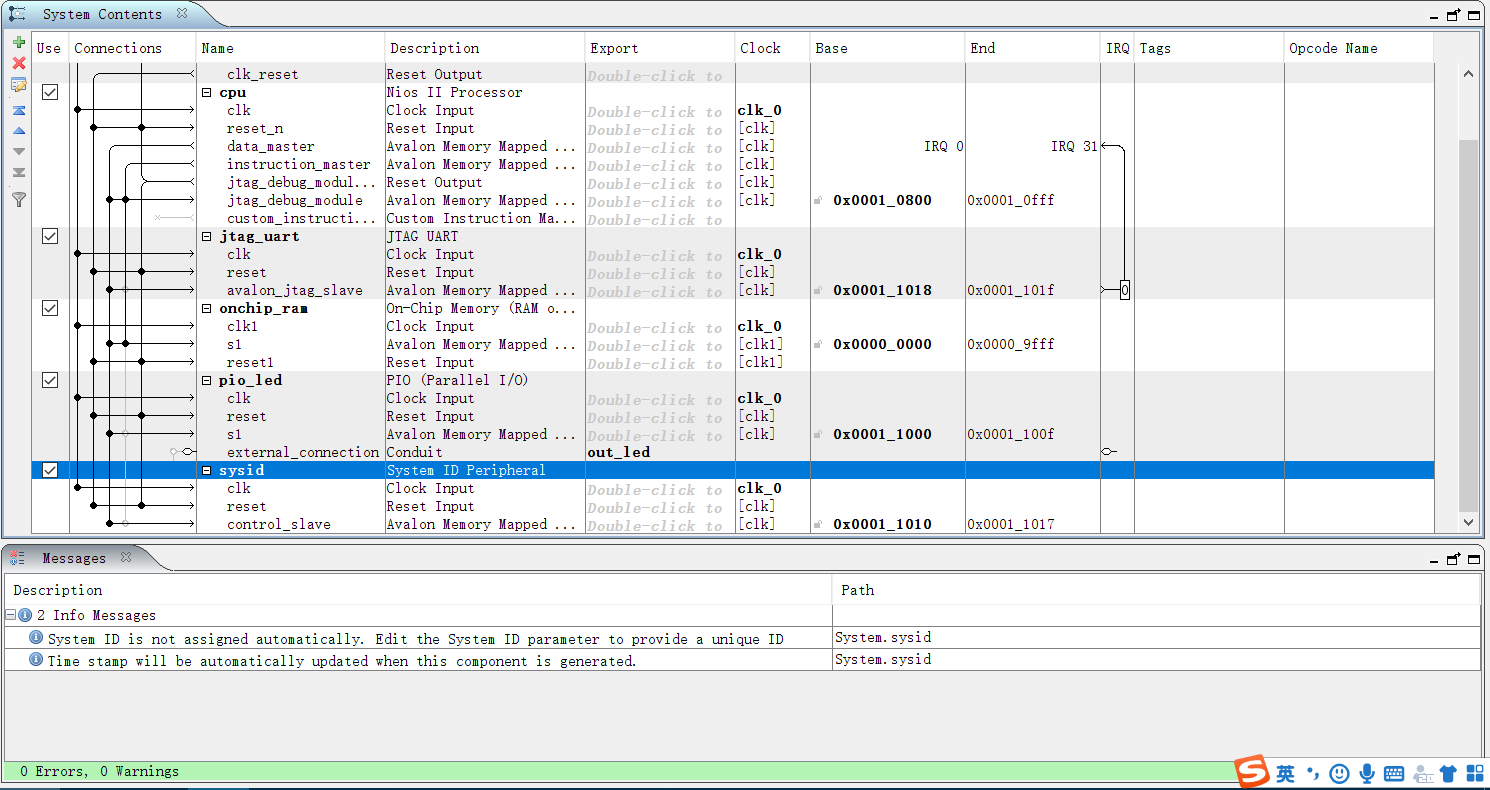Uncheck the Use checkbox for pio_led

50,380
